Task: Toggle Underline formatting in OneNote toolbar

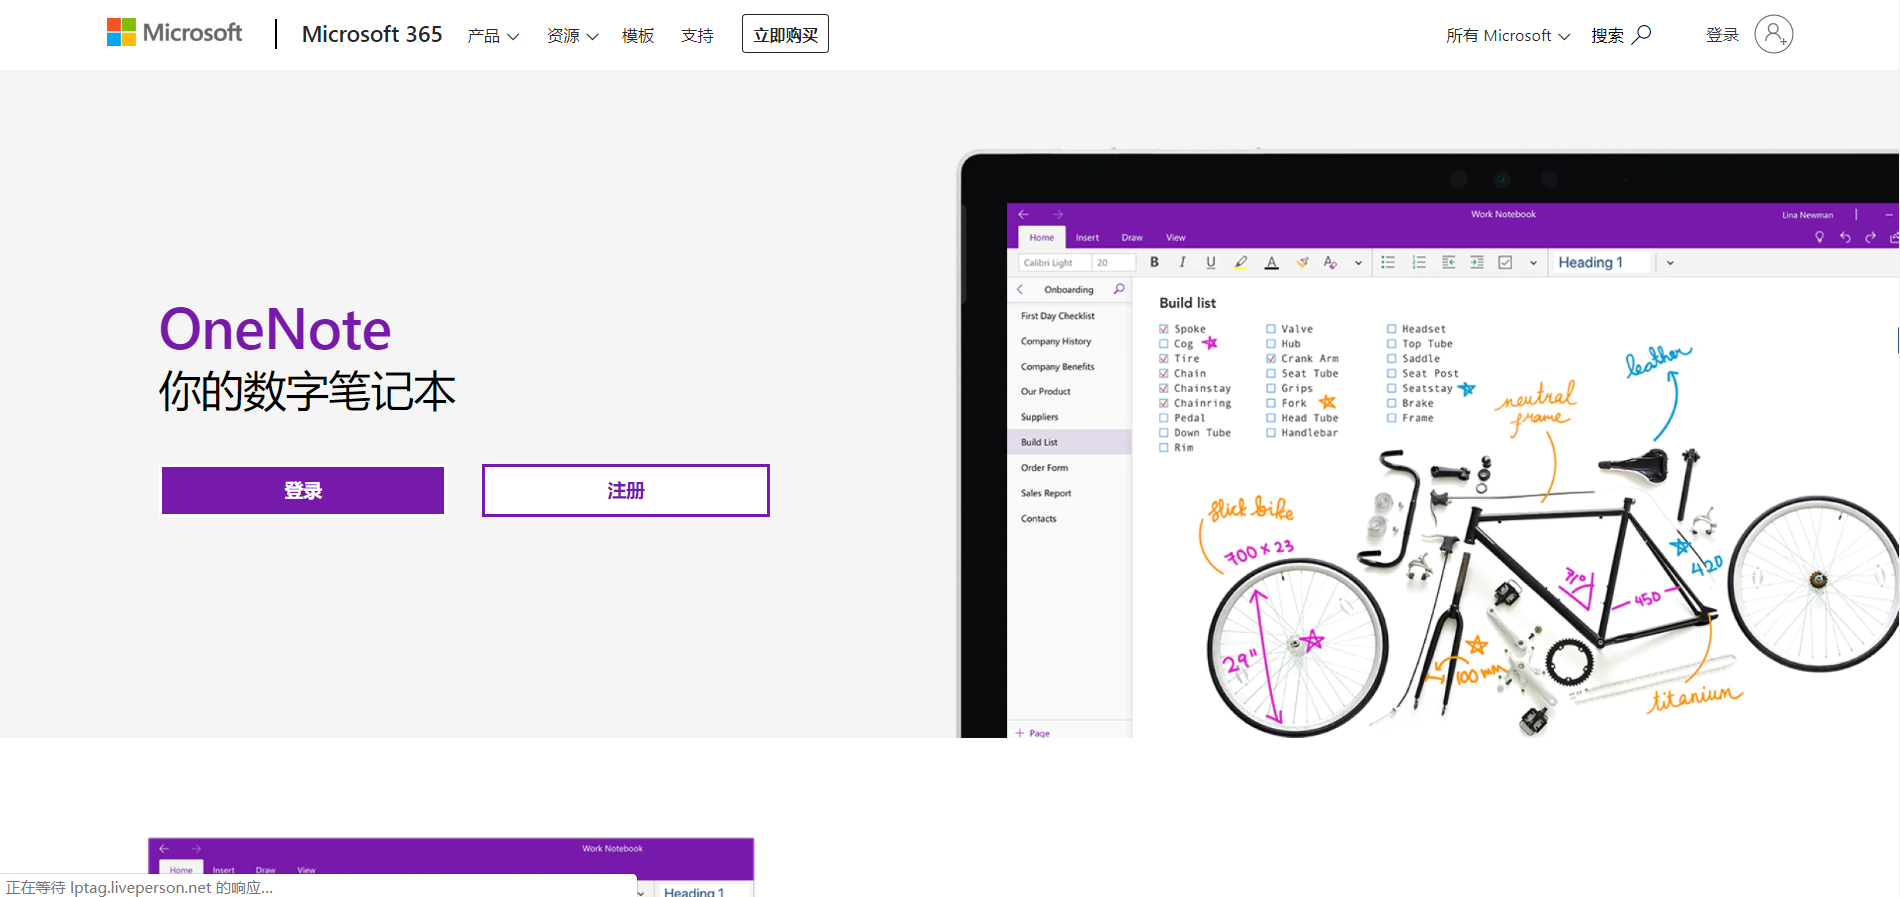Action: [1211, 262]
